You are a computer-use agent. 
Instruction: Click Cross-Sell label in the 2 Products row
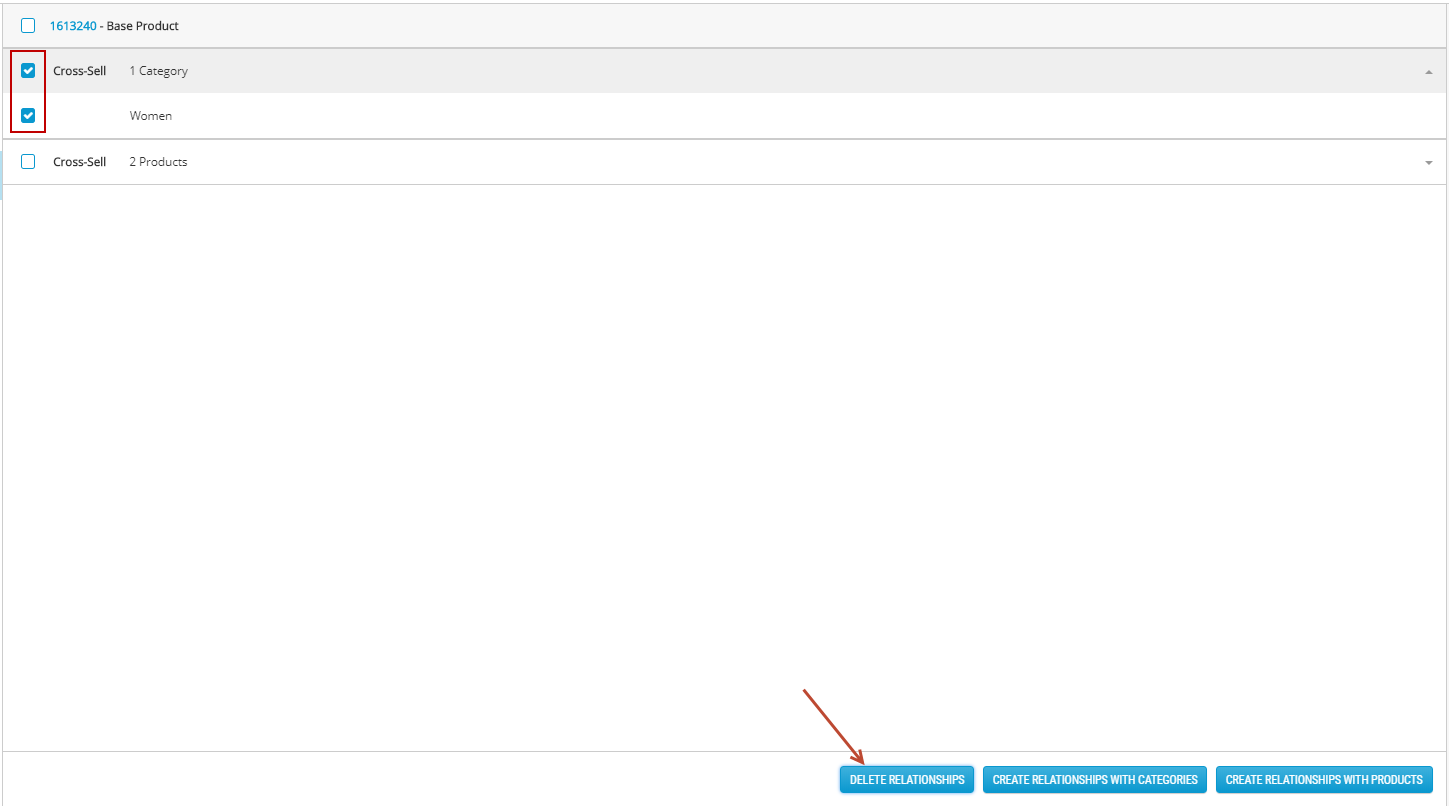coord(79,162)
